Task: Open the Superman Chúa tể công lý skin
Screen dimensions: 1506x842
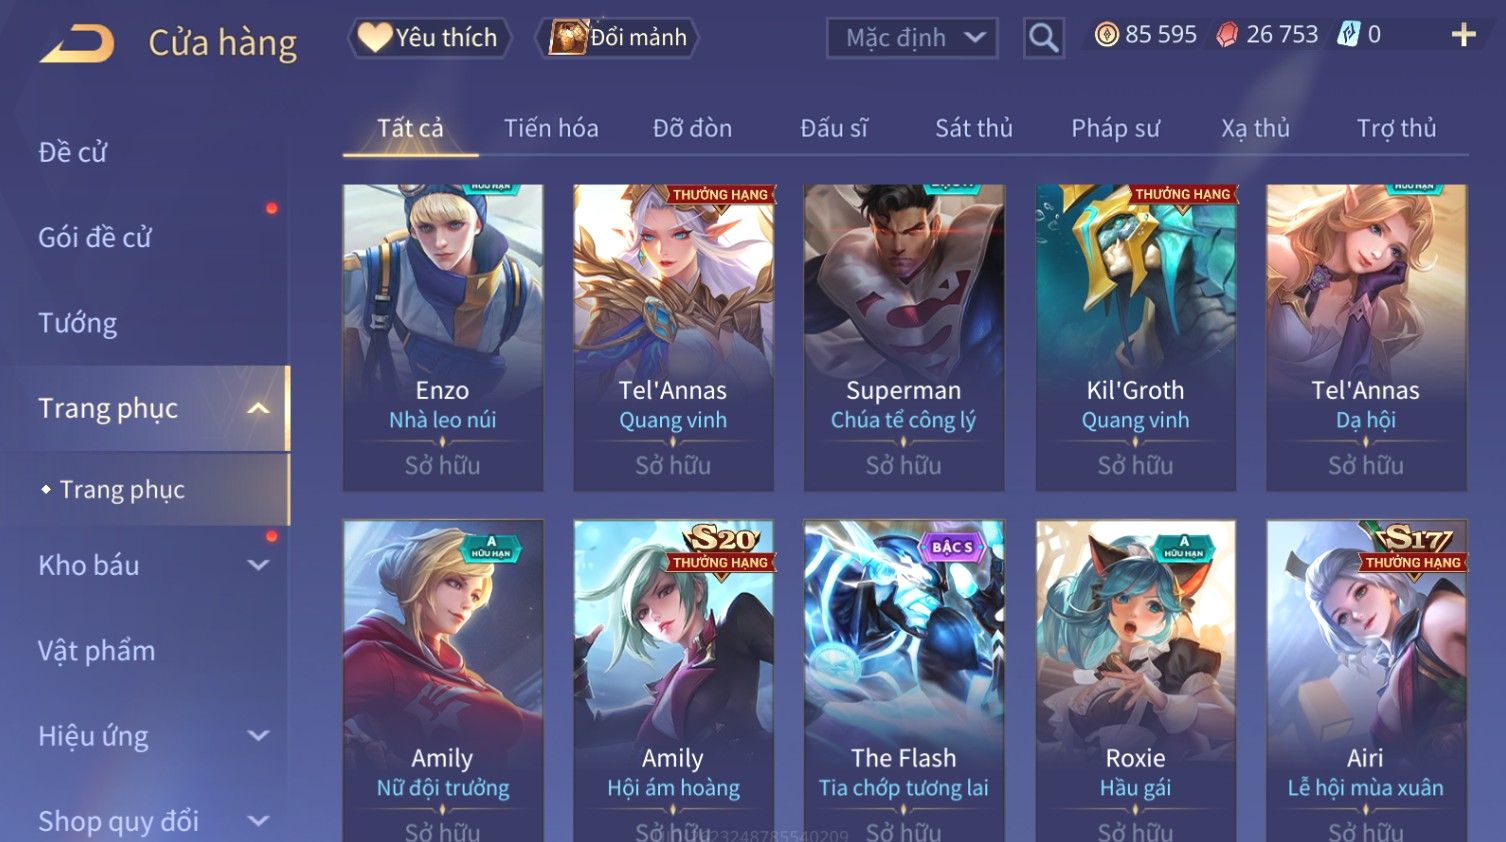Action: tap(904, 337)
